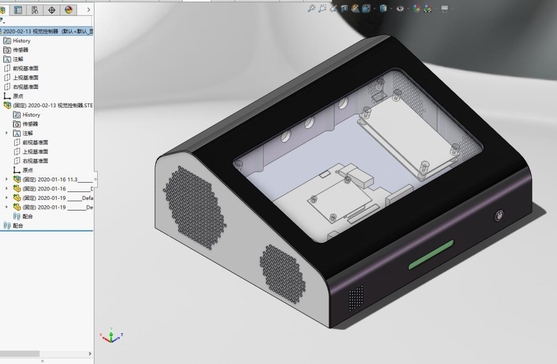Show more manager tabs with the chevron
The image size is (557, 364).
click(x=88, y=10)
